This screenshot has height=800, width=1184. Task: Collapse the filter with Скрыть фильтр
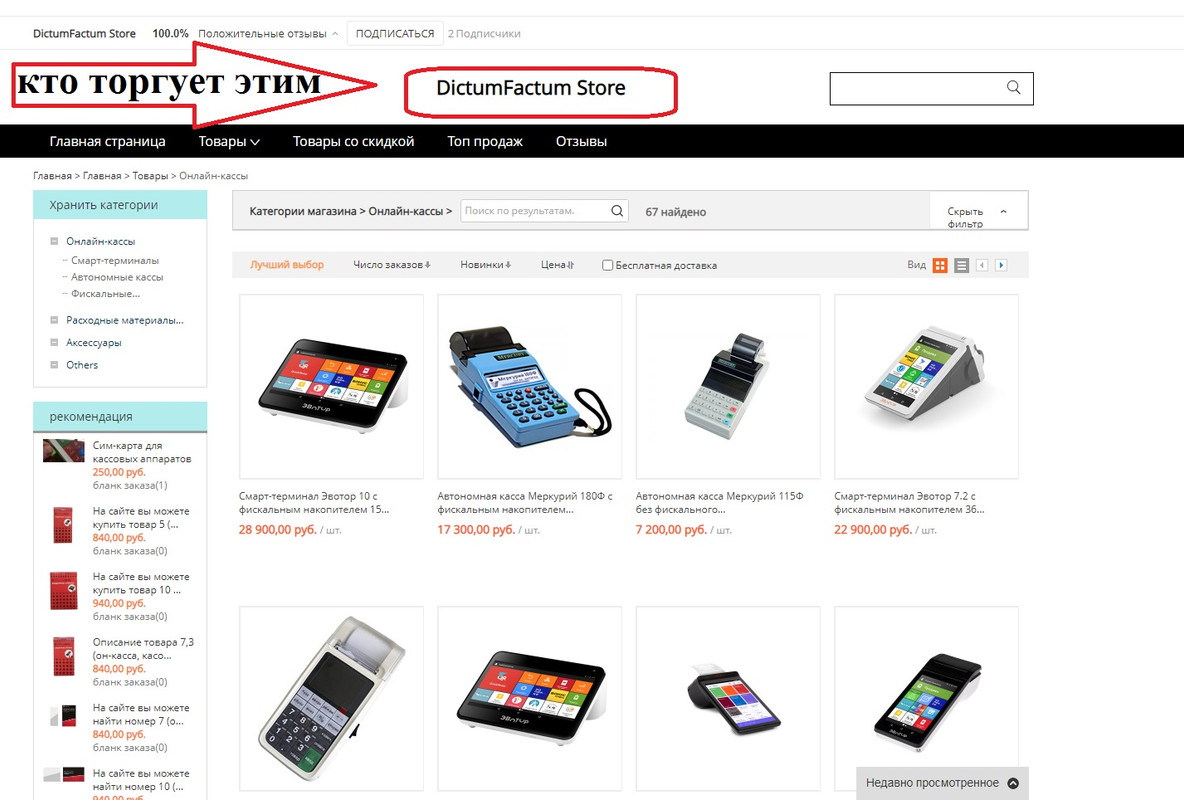click(x=978, y=216)
